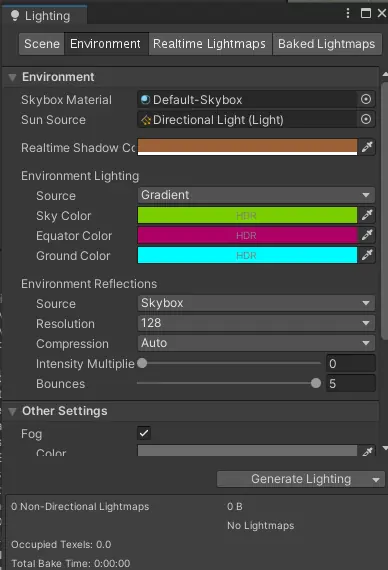Open Environment Reflections Source Skybox dropdown
Image resolution: width=388 pixels, height=570 pixels.
(x=256, y=303)
